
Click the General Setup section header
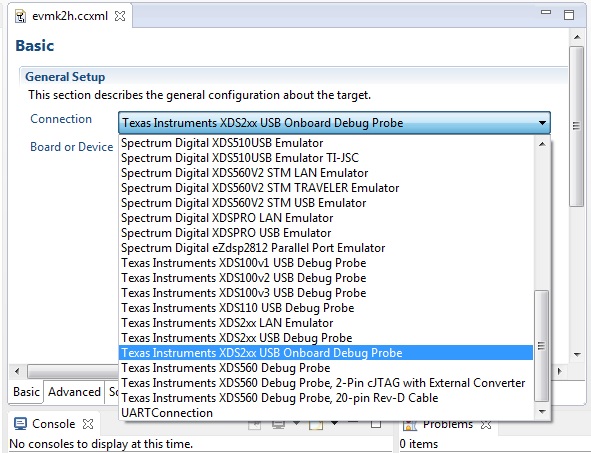65,77
